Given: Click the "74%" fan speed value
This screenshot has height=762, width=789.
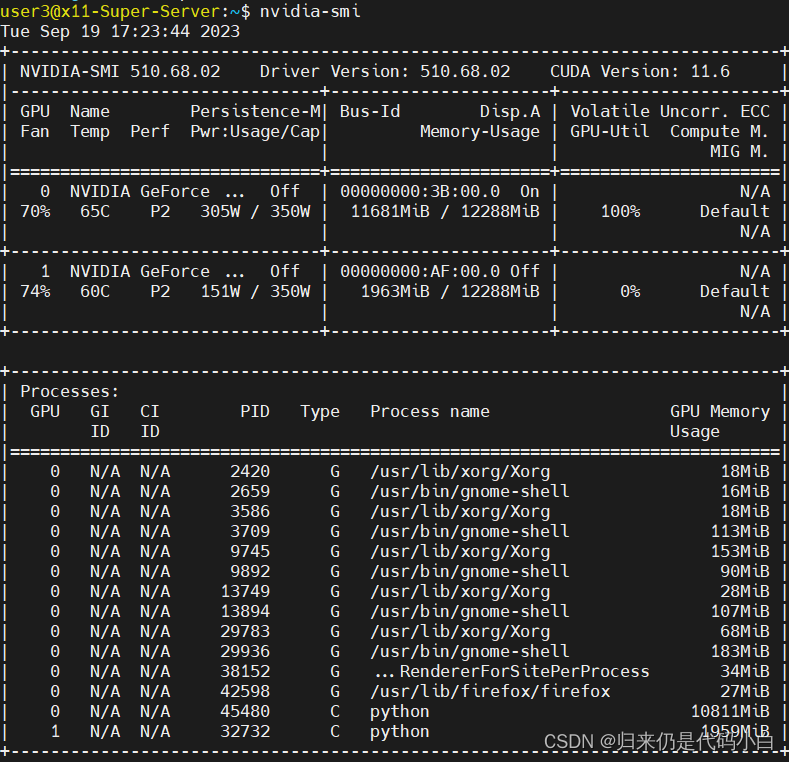Looking at the screenshot, I should click(x=35, y=291).
